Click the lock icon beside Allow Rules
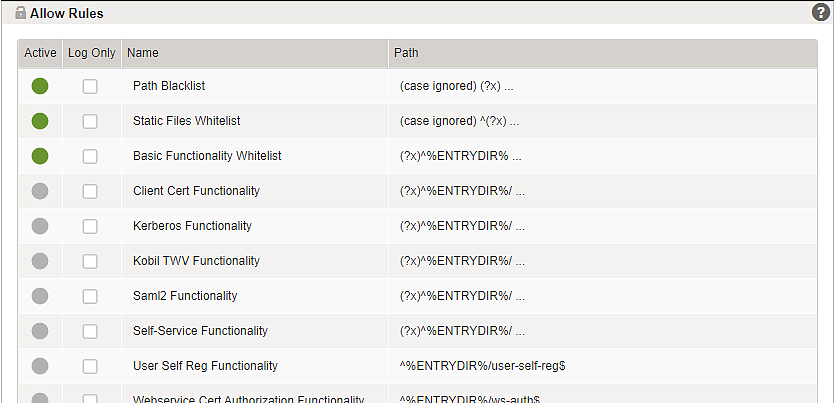Image resolution: width=835 pixels, height=403 pixels. (x=21, y=13)
